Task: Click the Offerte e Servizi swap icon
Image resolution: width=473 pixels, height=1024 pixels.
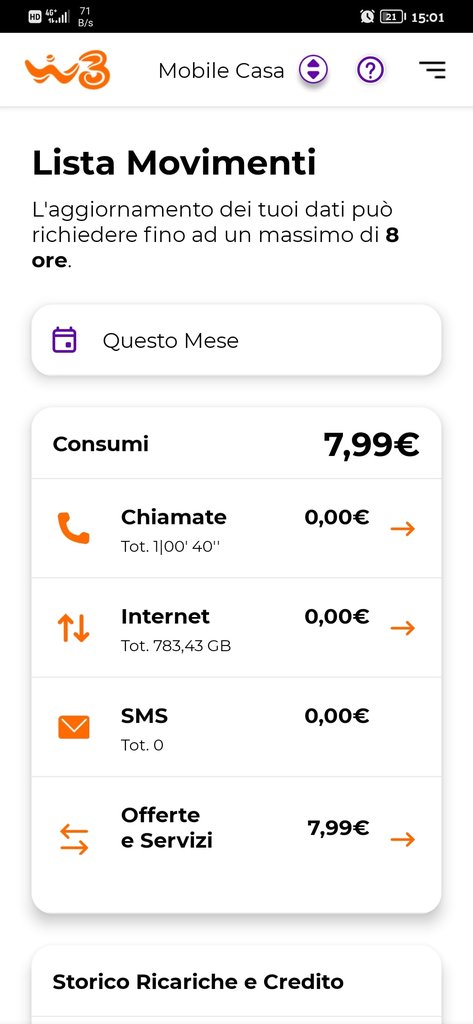Action: click(74, 839)
